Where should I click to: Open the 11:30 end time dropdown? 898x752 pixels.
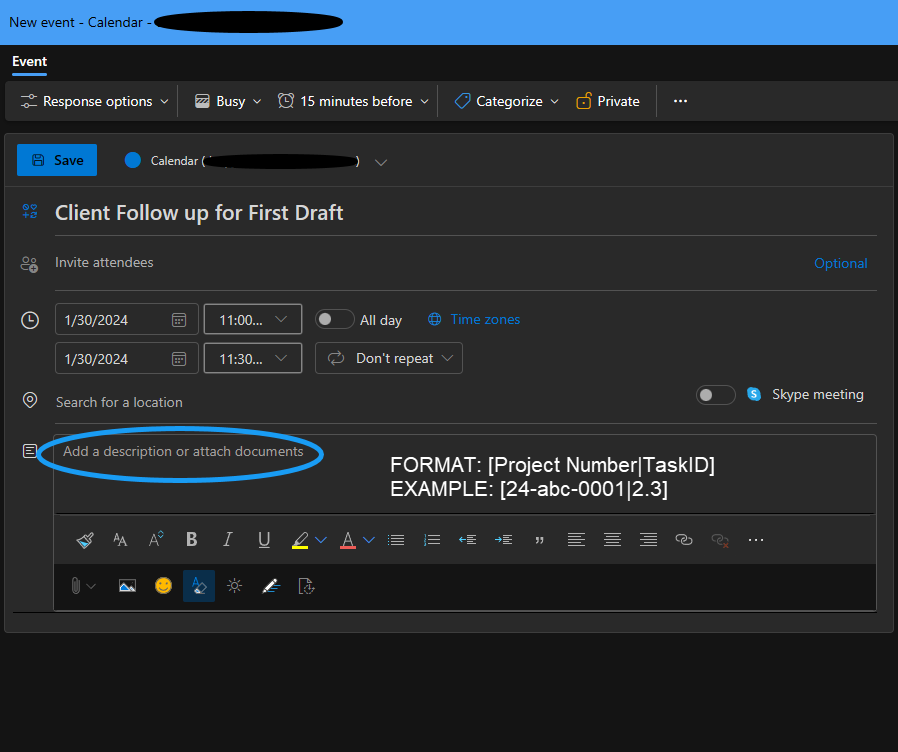pos(253,358)
